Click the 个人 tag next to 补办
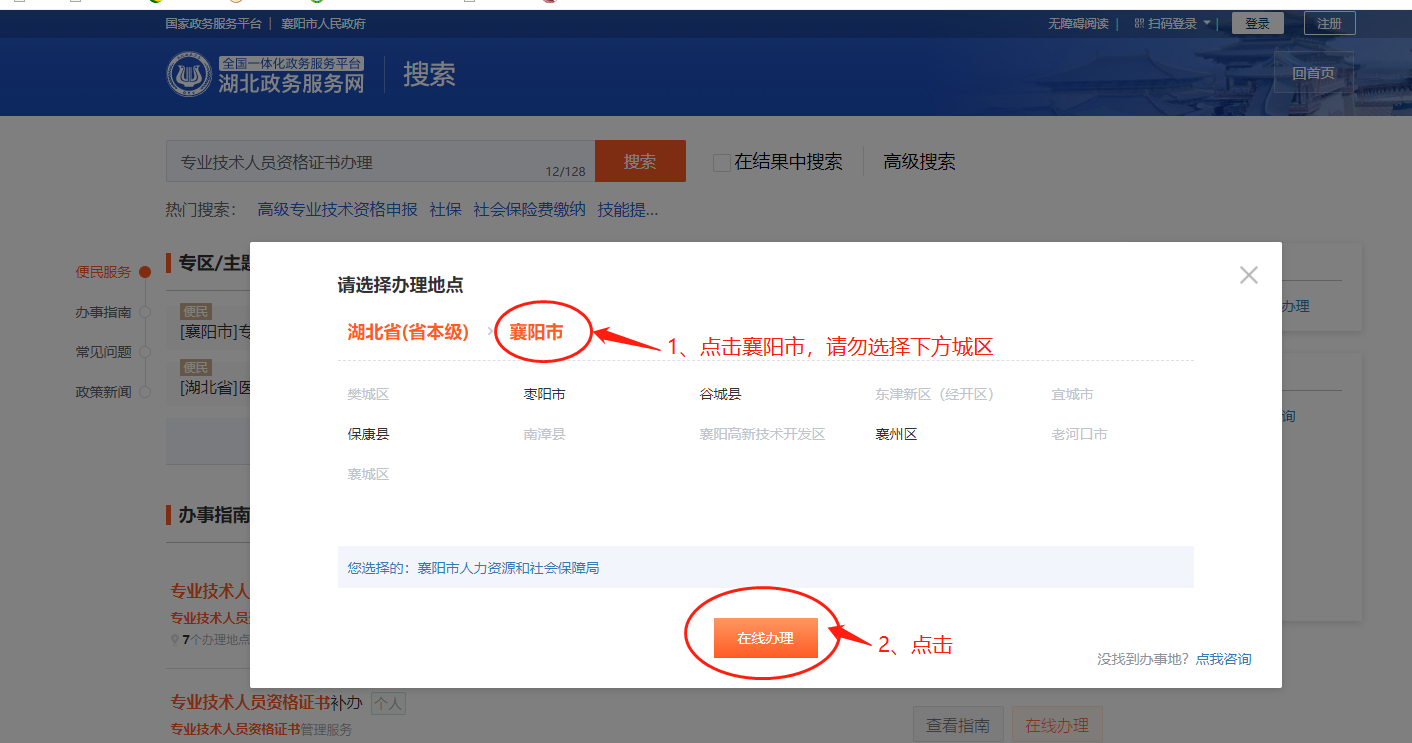The image size is (1412, 743). point(388,704)
